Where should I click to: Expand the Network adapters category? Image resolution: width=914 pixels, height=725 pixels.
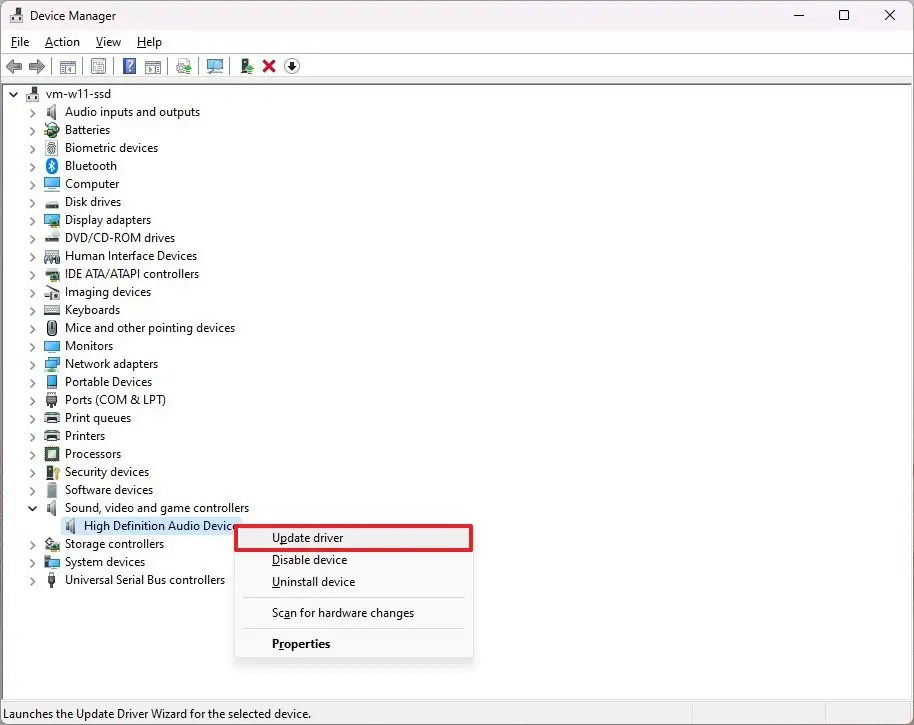point(32,363)
